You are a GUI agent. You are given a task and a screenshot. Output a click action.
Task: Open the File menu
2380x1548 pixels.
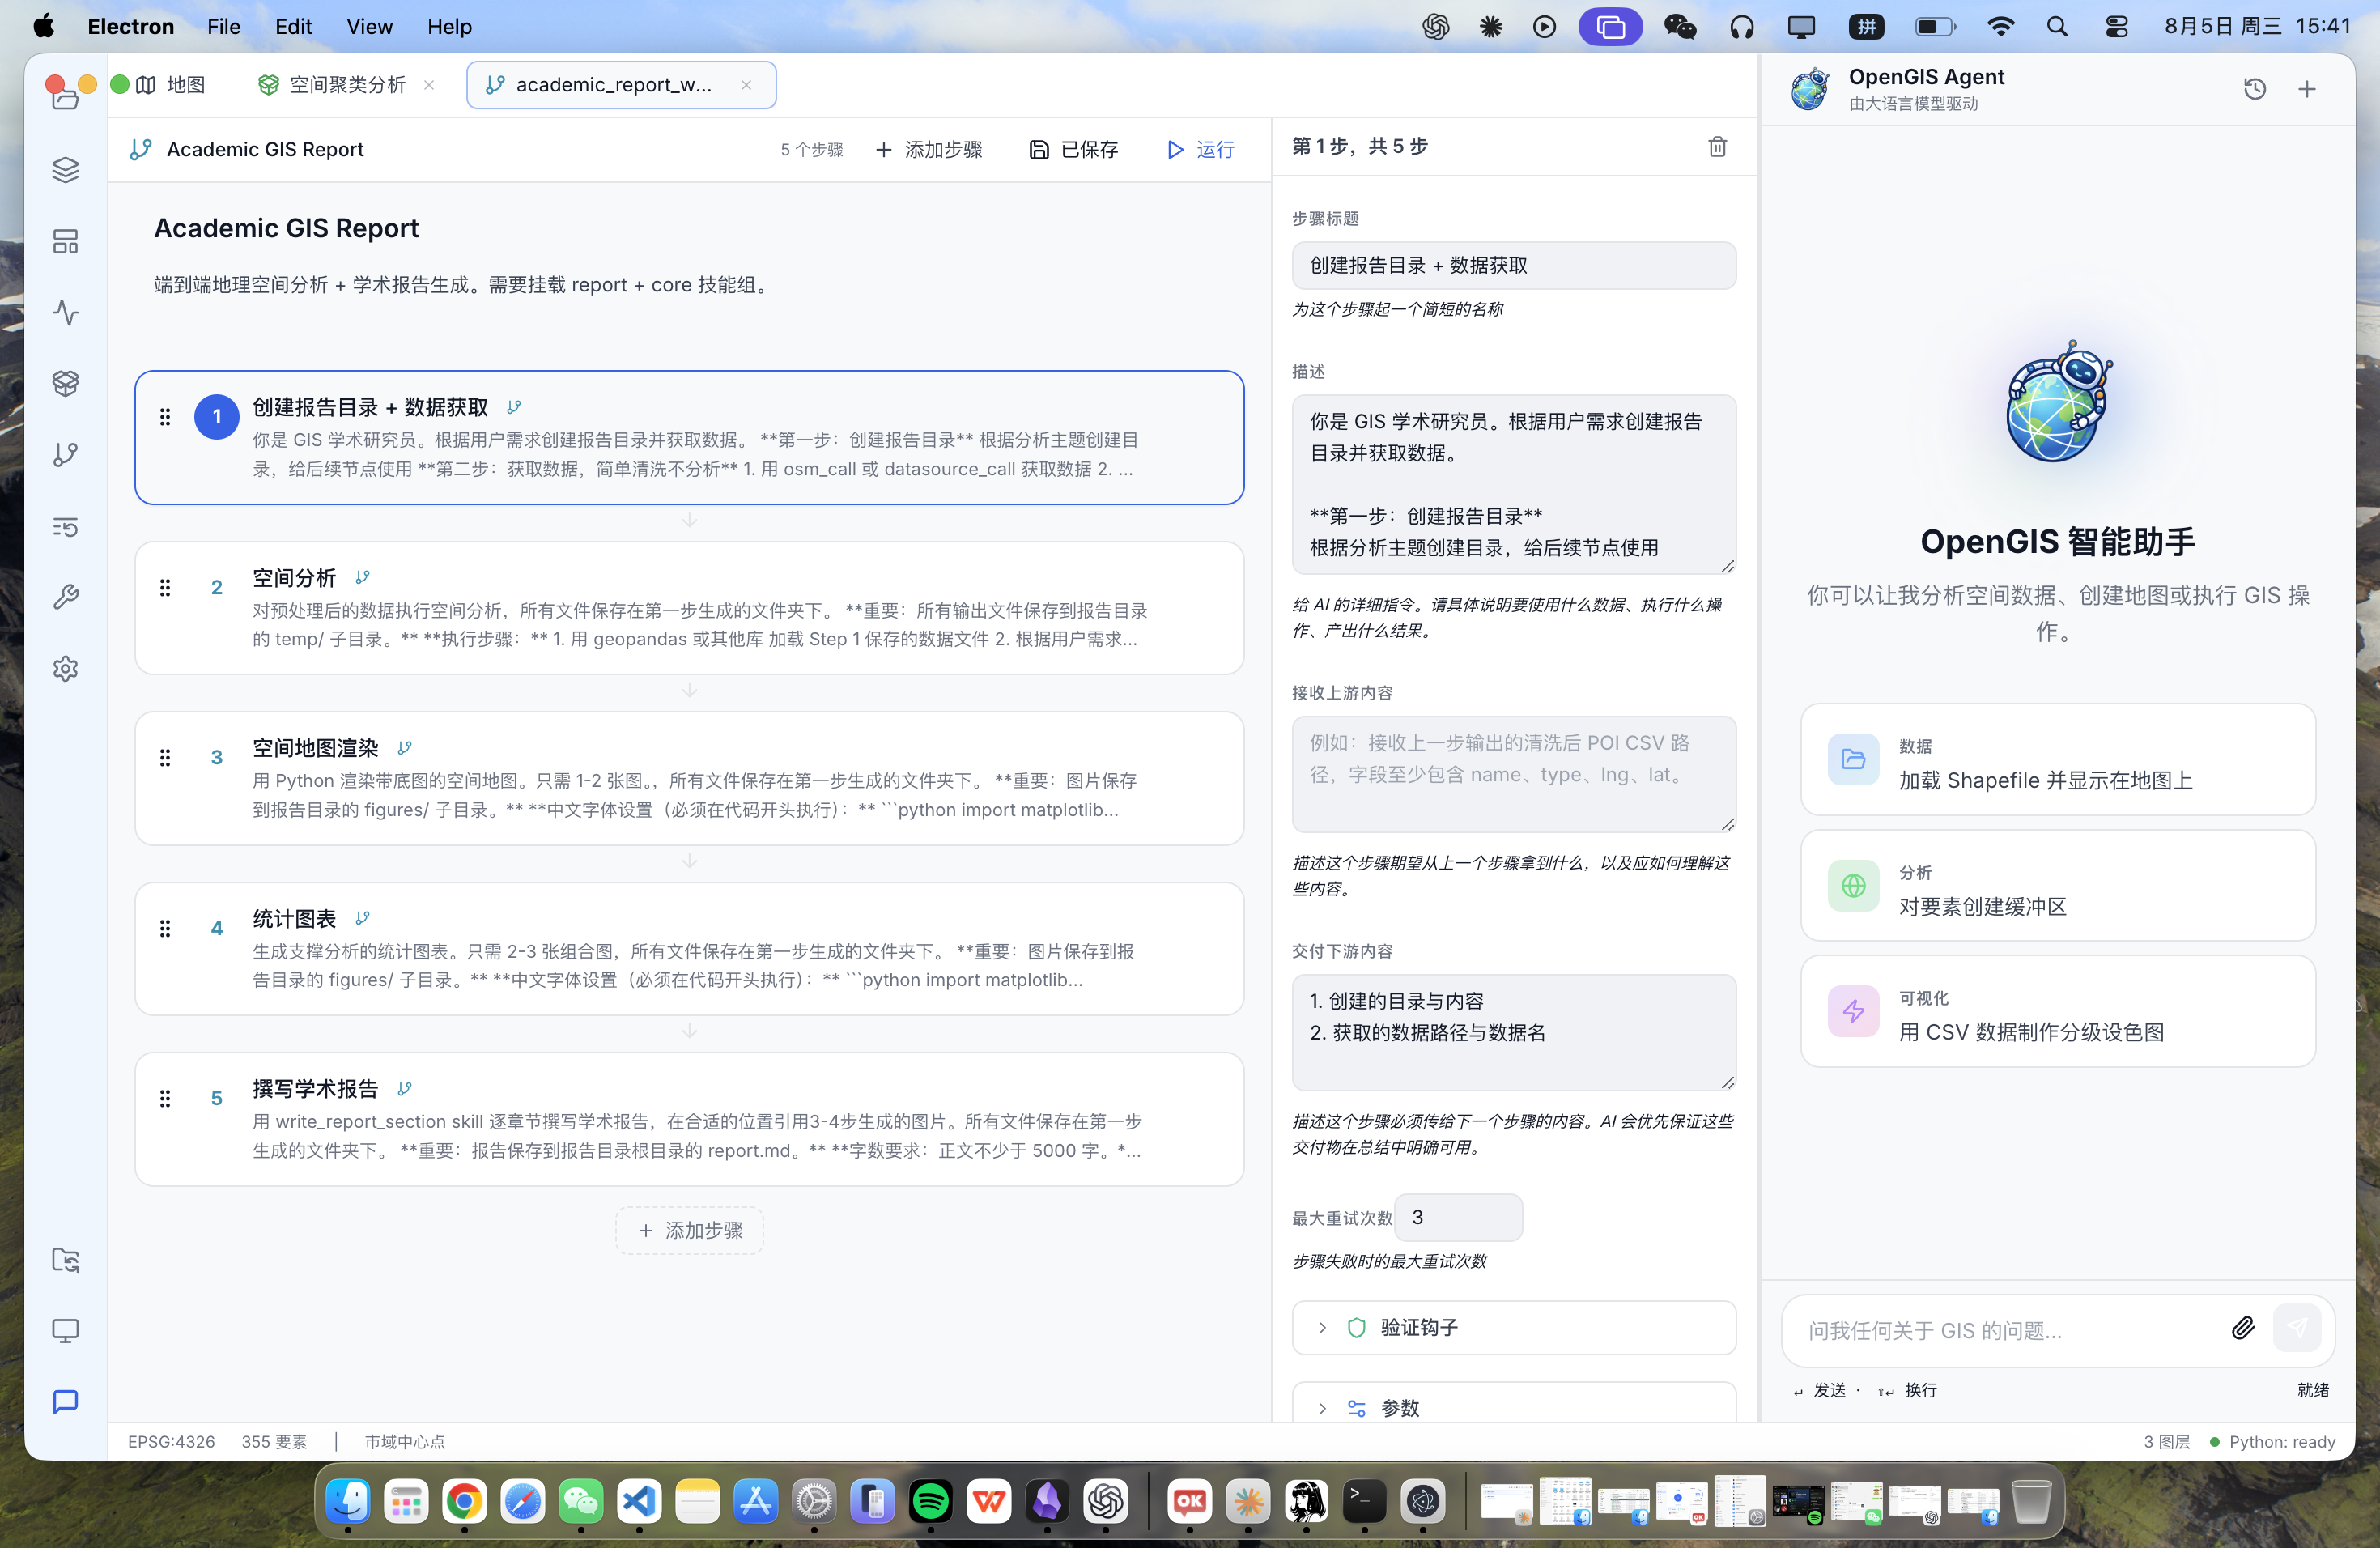pyautogui.click(x=224, y=27)
